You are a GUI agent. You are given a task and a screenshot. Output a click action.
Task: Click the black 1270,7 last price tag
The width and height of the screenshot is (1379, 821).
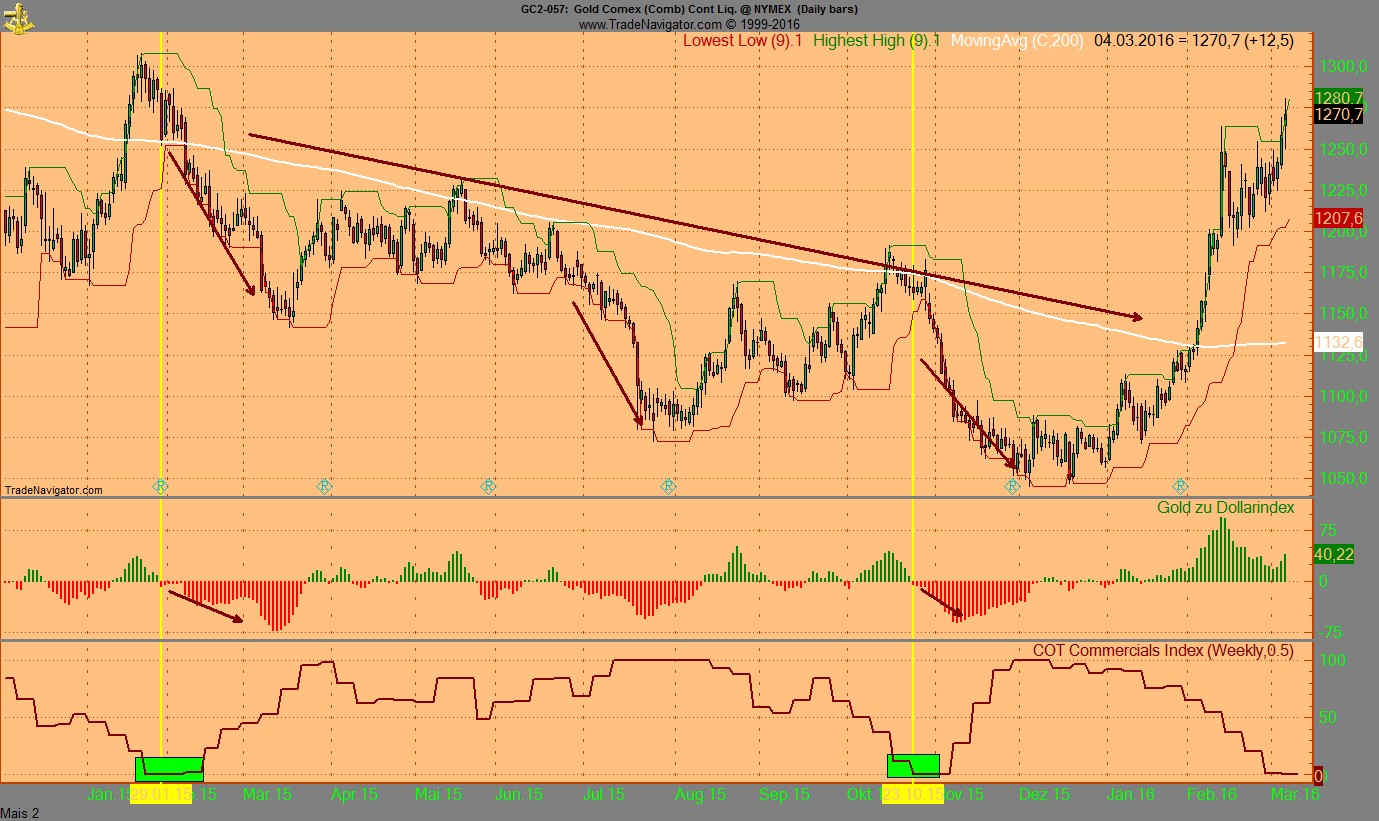point(1339,115)
